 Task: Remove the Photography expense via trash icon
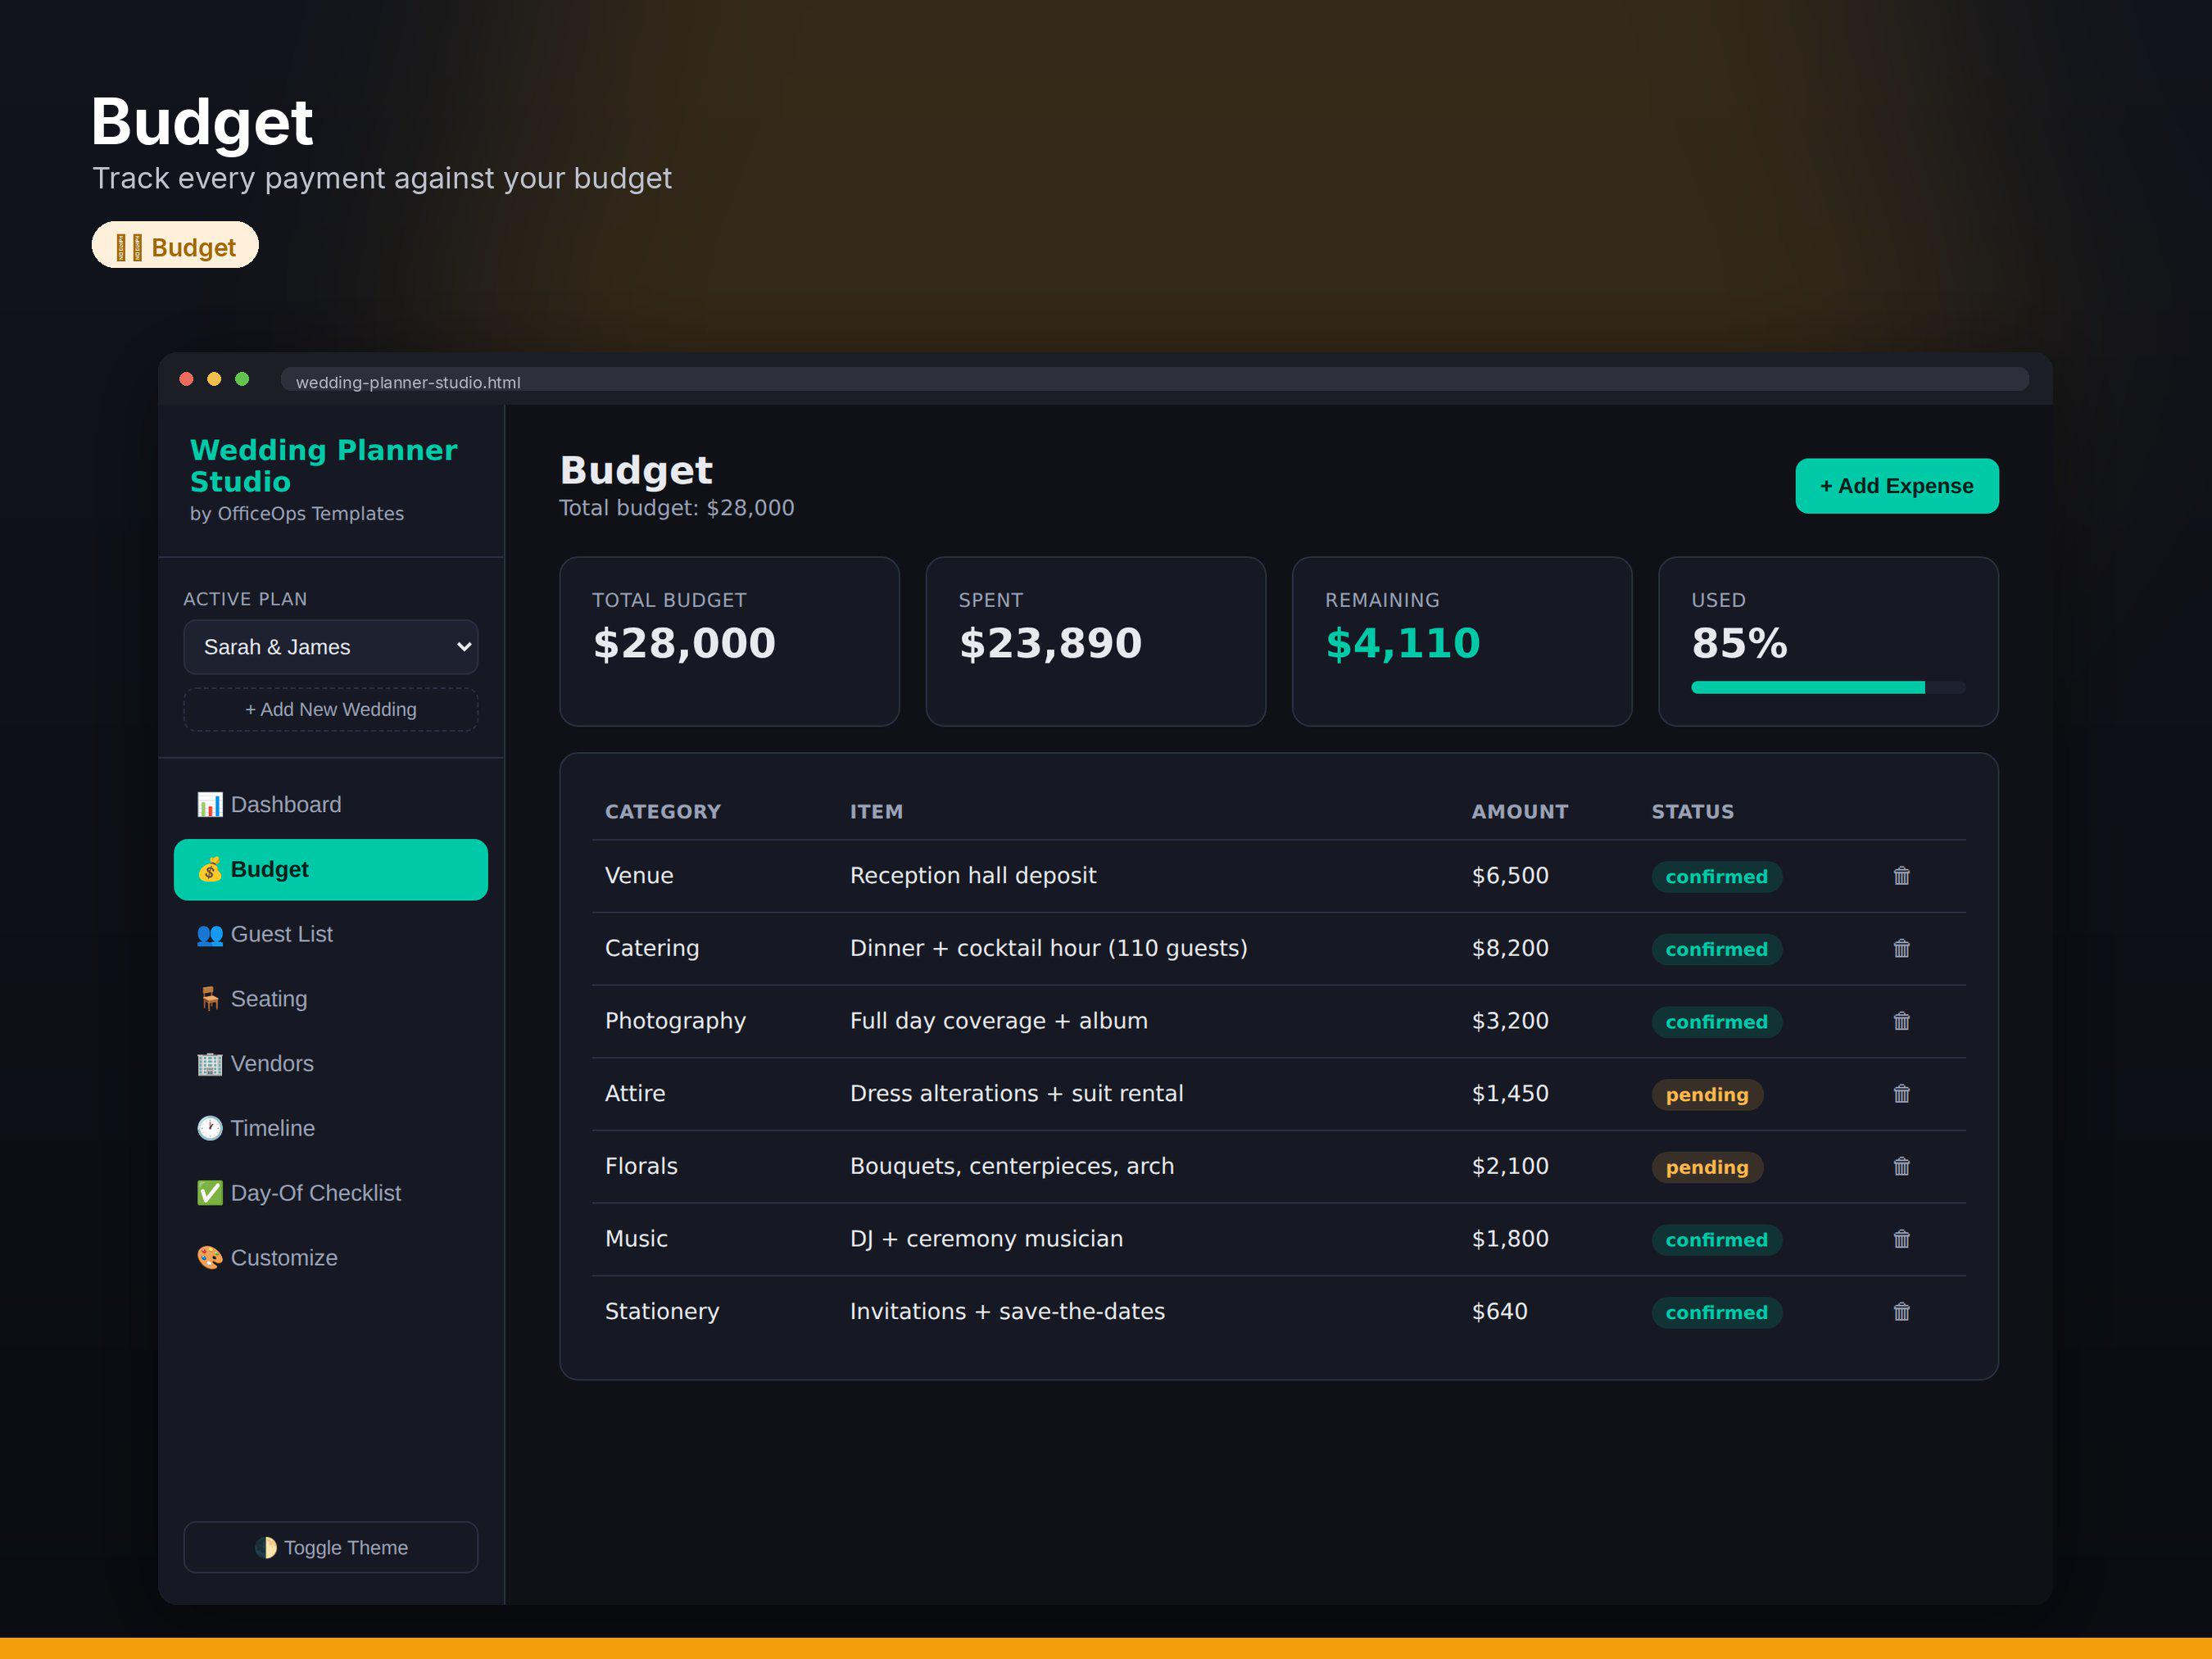tap(1901, 1021)
